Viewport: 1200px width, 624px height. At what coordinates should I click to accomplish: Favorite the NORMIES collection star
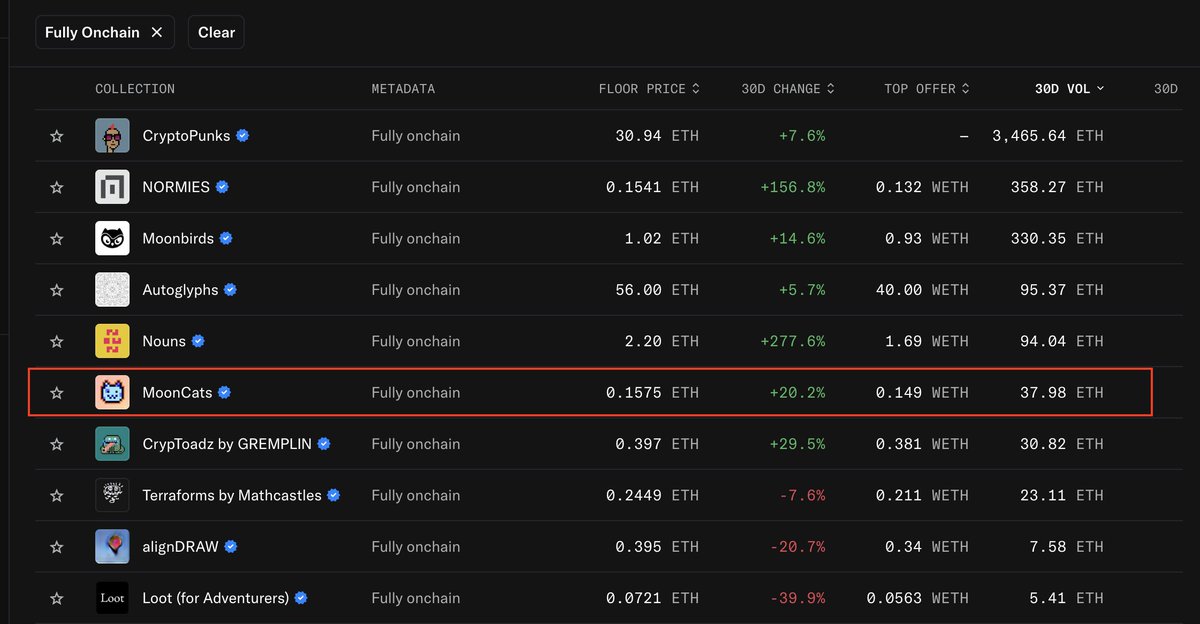pyautogui.click(x=57, y=187)
